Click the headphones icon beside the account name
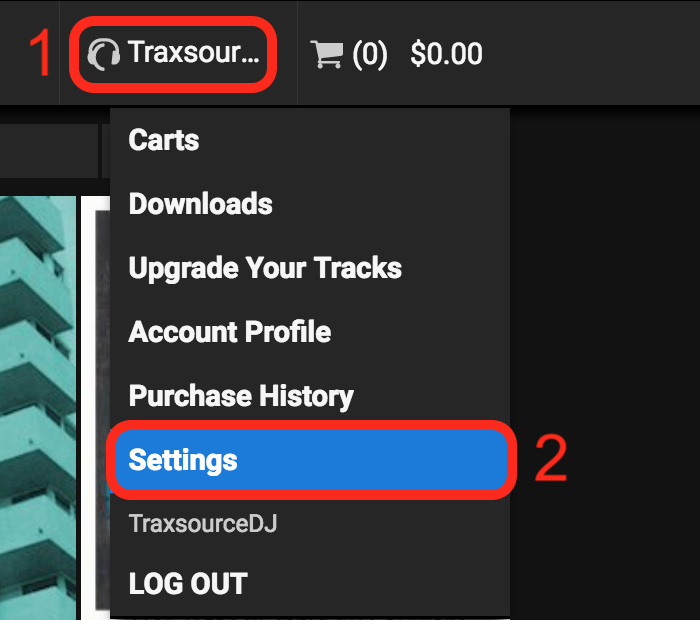 [103, 53]
